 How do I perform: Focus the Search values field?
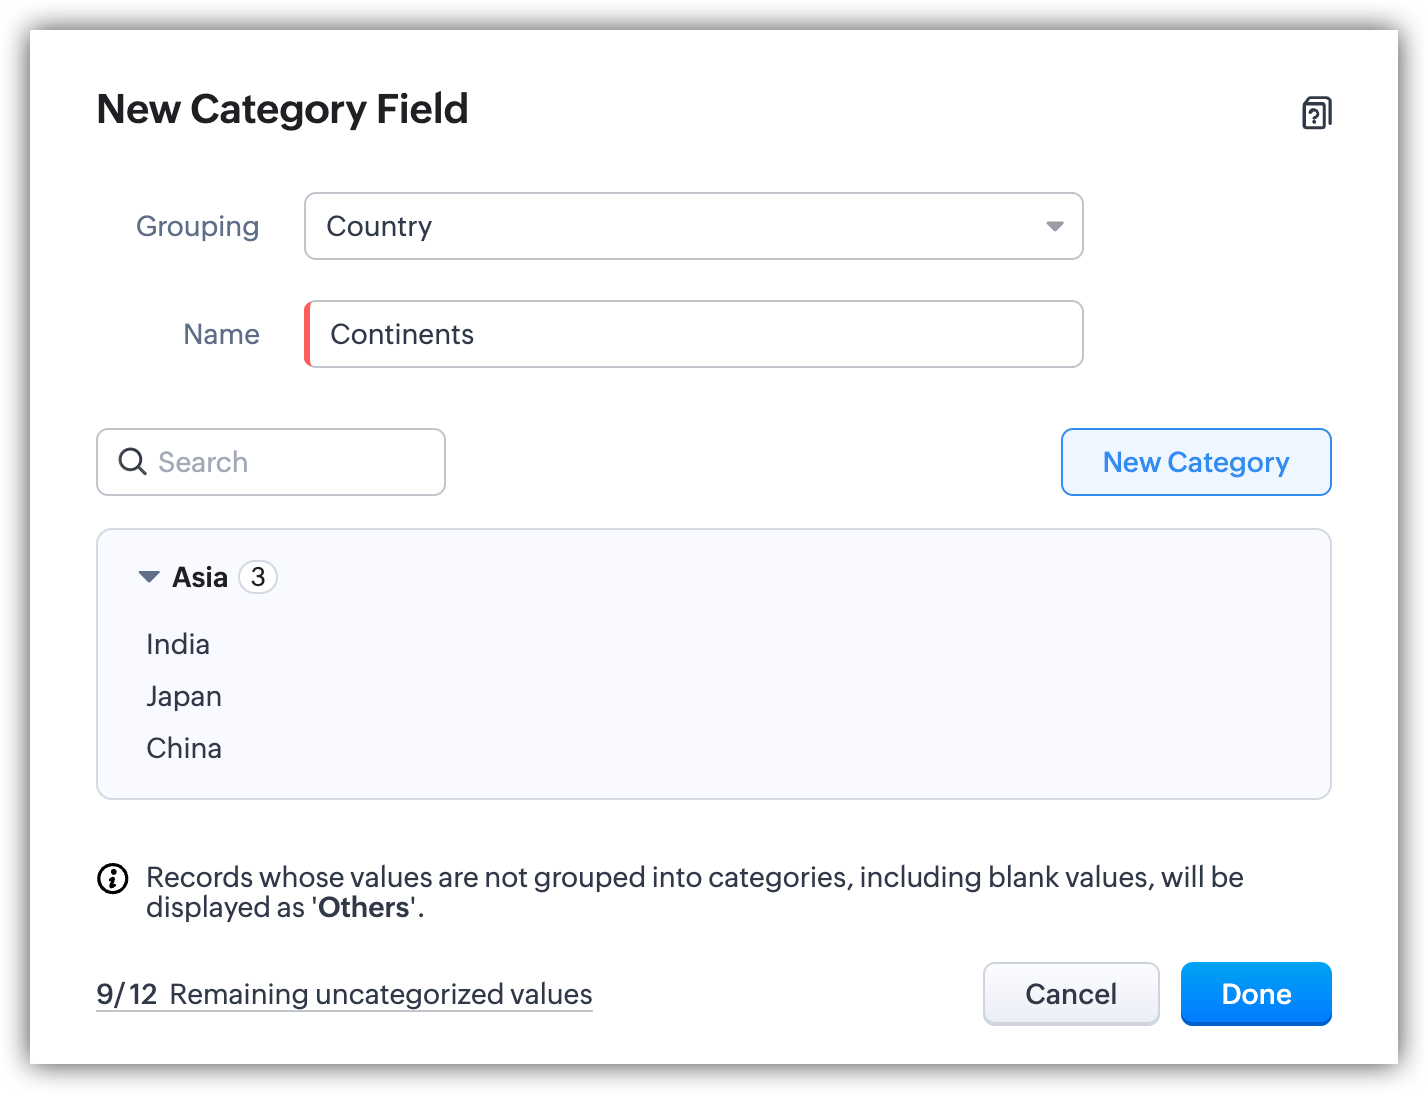[x=290, y=462]
